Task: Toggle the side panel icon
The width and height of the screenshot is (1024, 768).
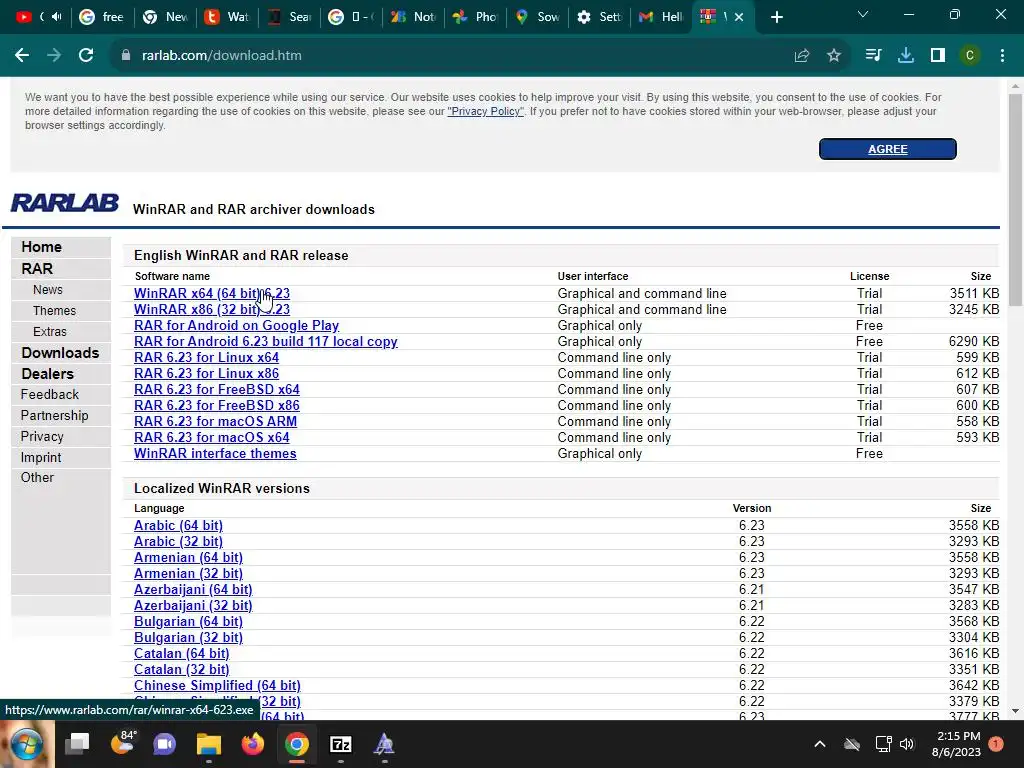Action: (x=938, y=56)
